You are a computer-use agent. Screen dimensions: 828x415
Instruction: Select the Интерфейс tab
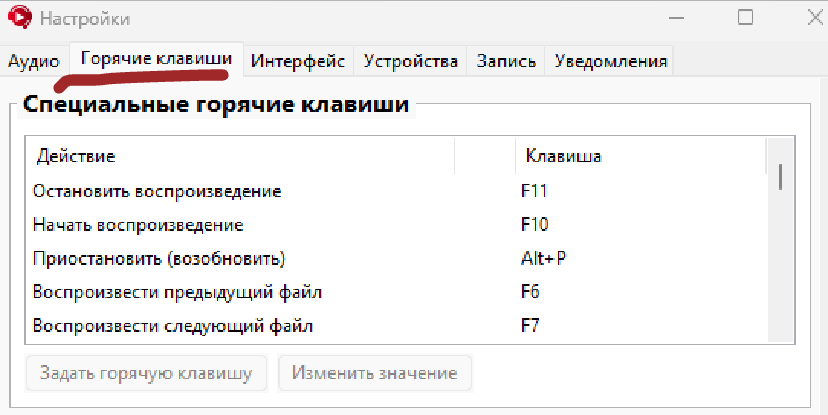click(298, 61)
